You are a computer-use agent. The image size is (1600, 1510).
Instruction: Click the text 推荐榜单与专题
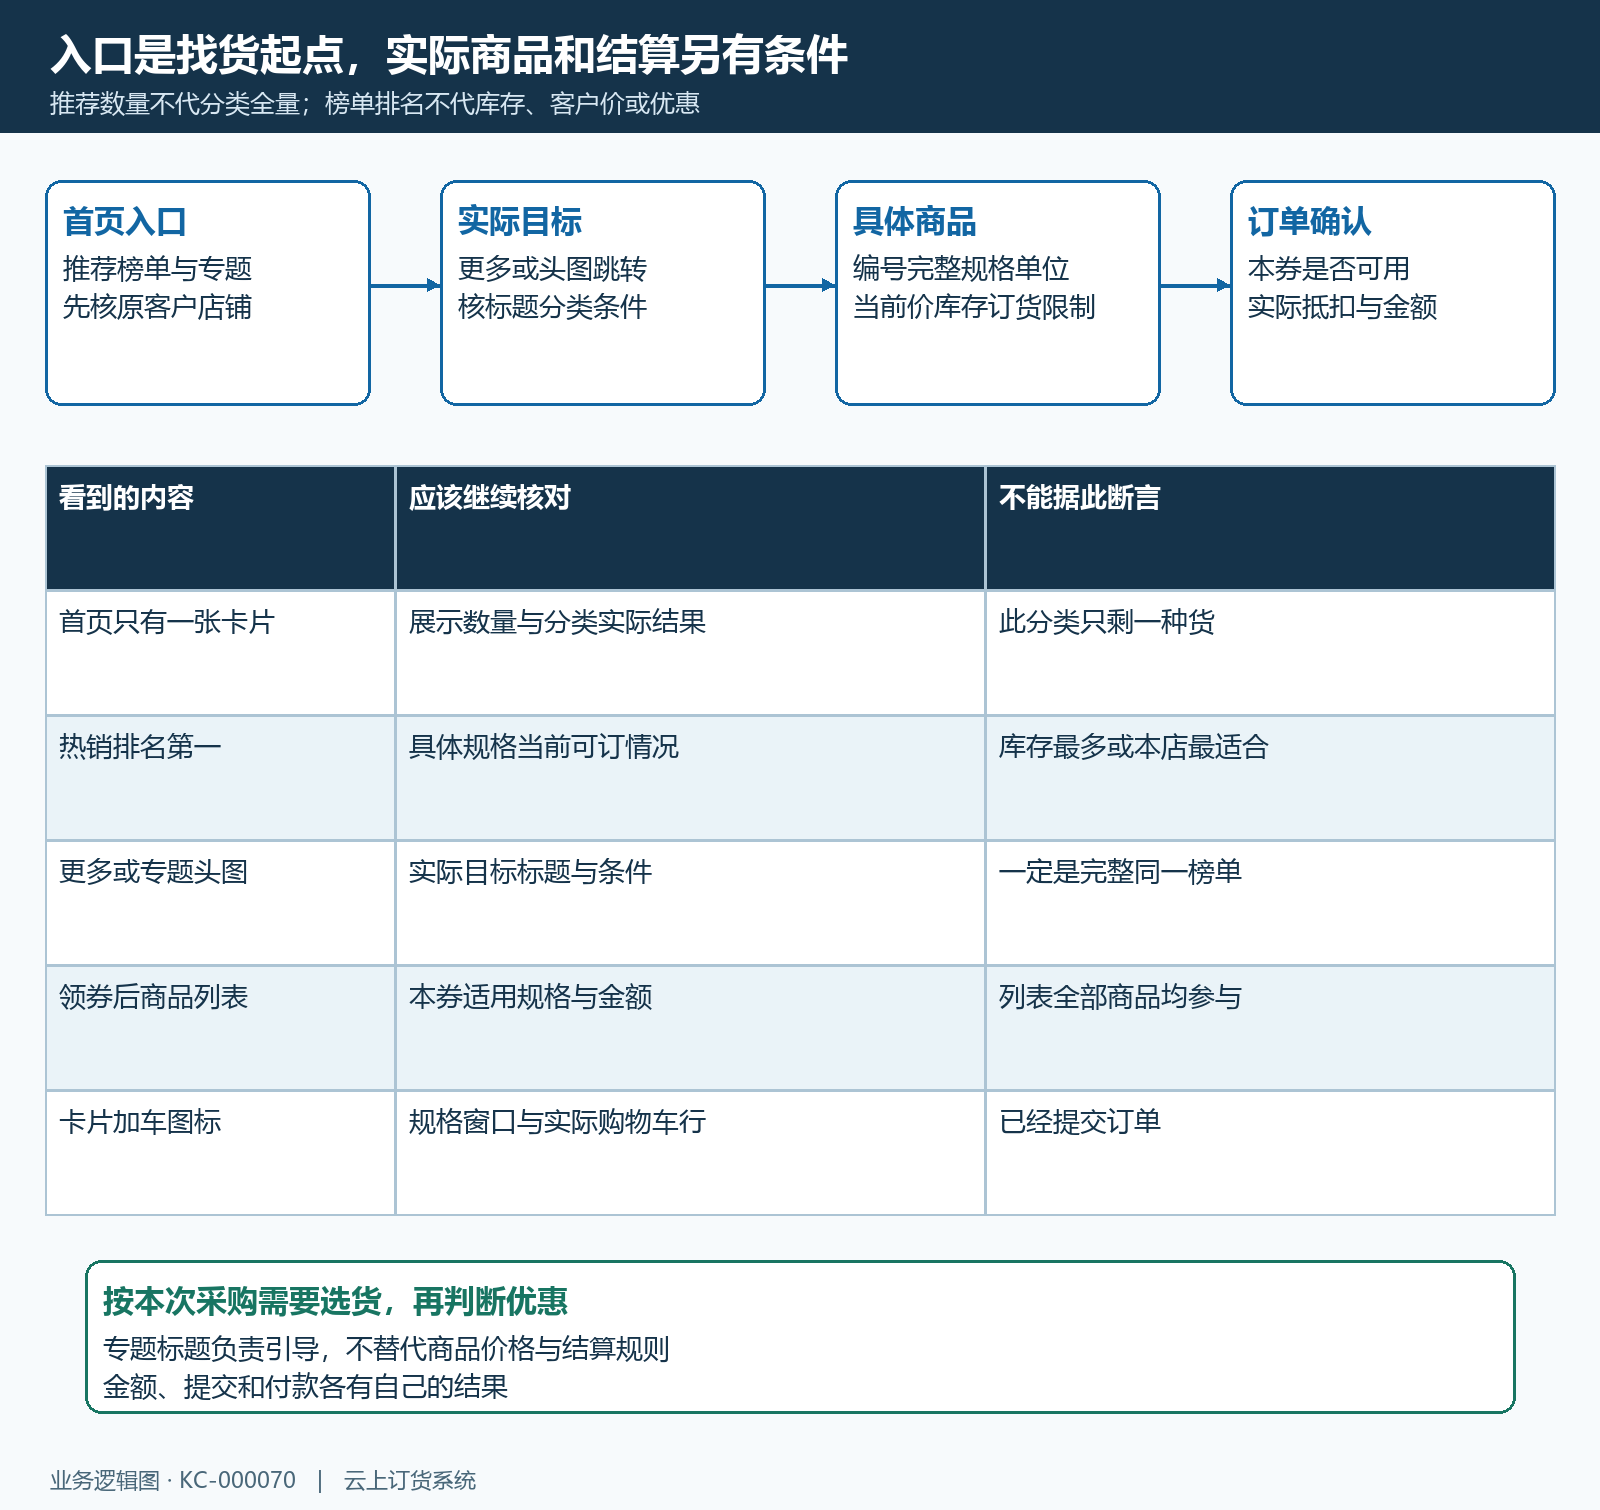157,269
